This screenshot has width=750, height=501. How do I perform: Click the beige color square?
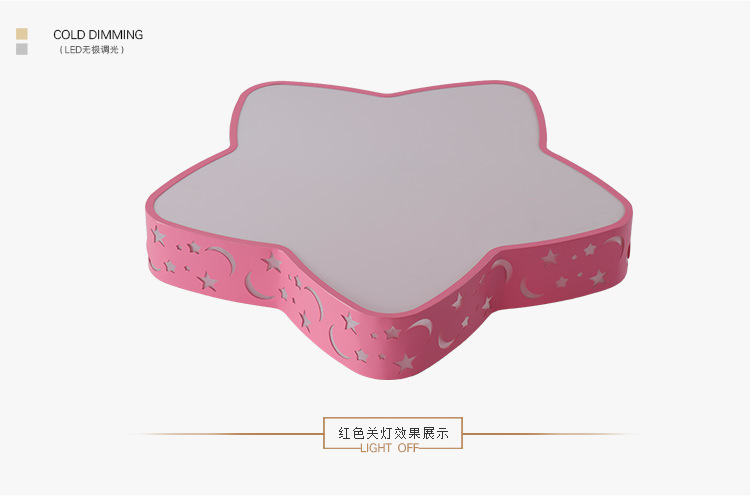click(x=22, y=33)
